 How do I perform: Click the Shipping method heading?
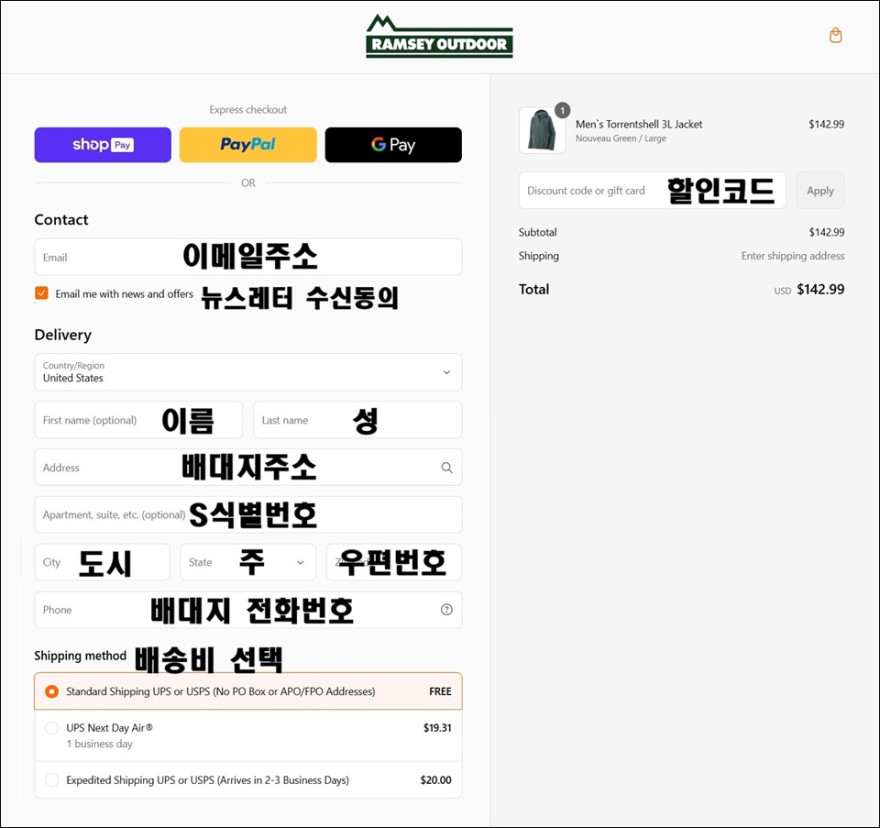tap(80, 656)
